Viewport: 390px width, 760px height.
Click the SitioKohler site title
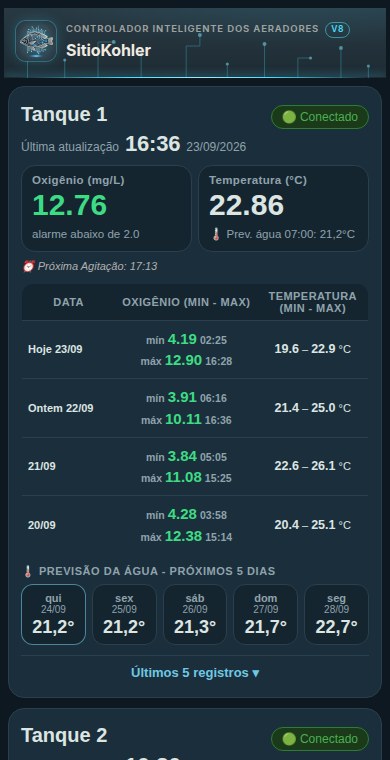109,50
